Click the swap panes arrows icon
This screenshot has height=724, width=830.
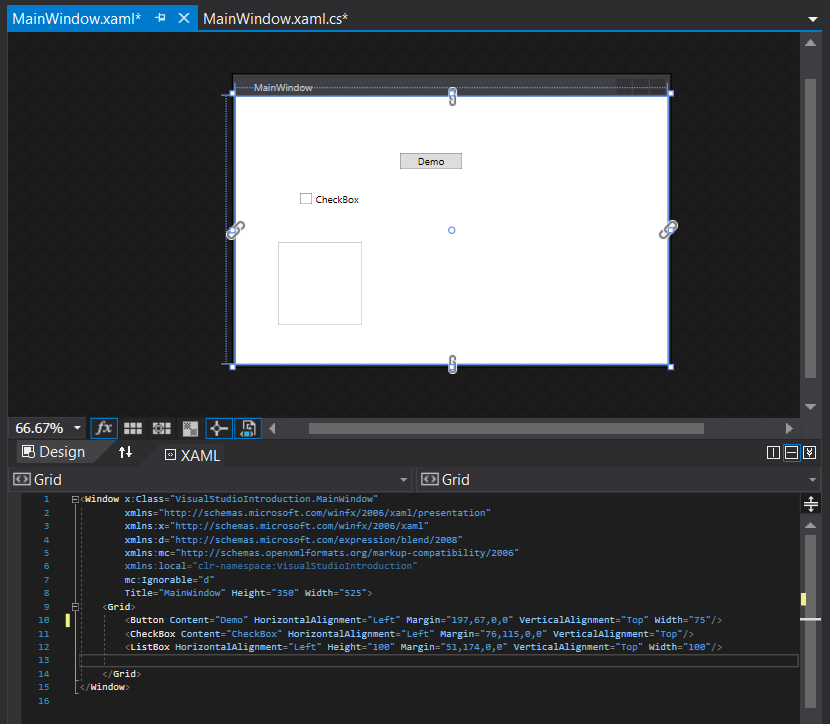pyautogui.click(x=125, y=453)
